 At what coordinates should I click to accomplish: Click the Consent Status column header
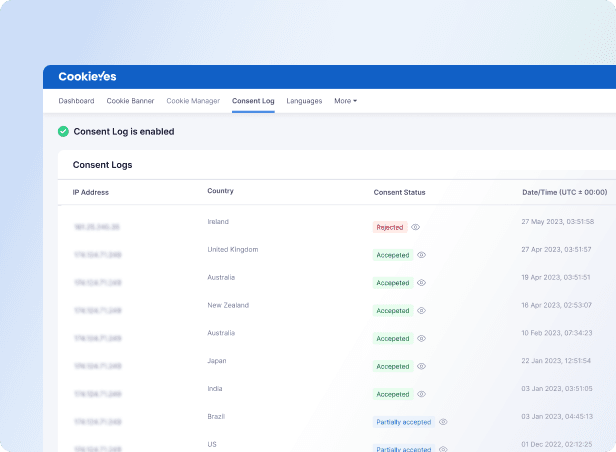pos(400,192)
